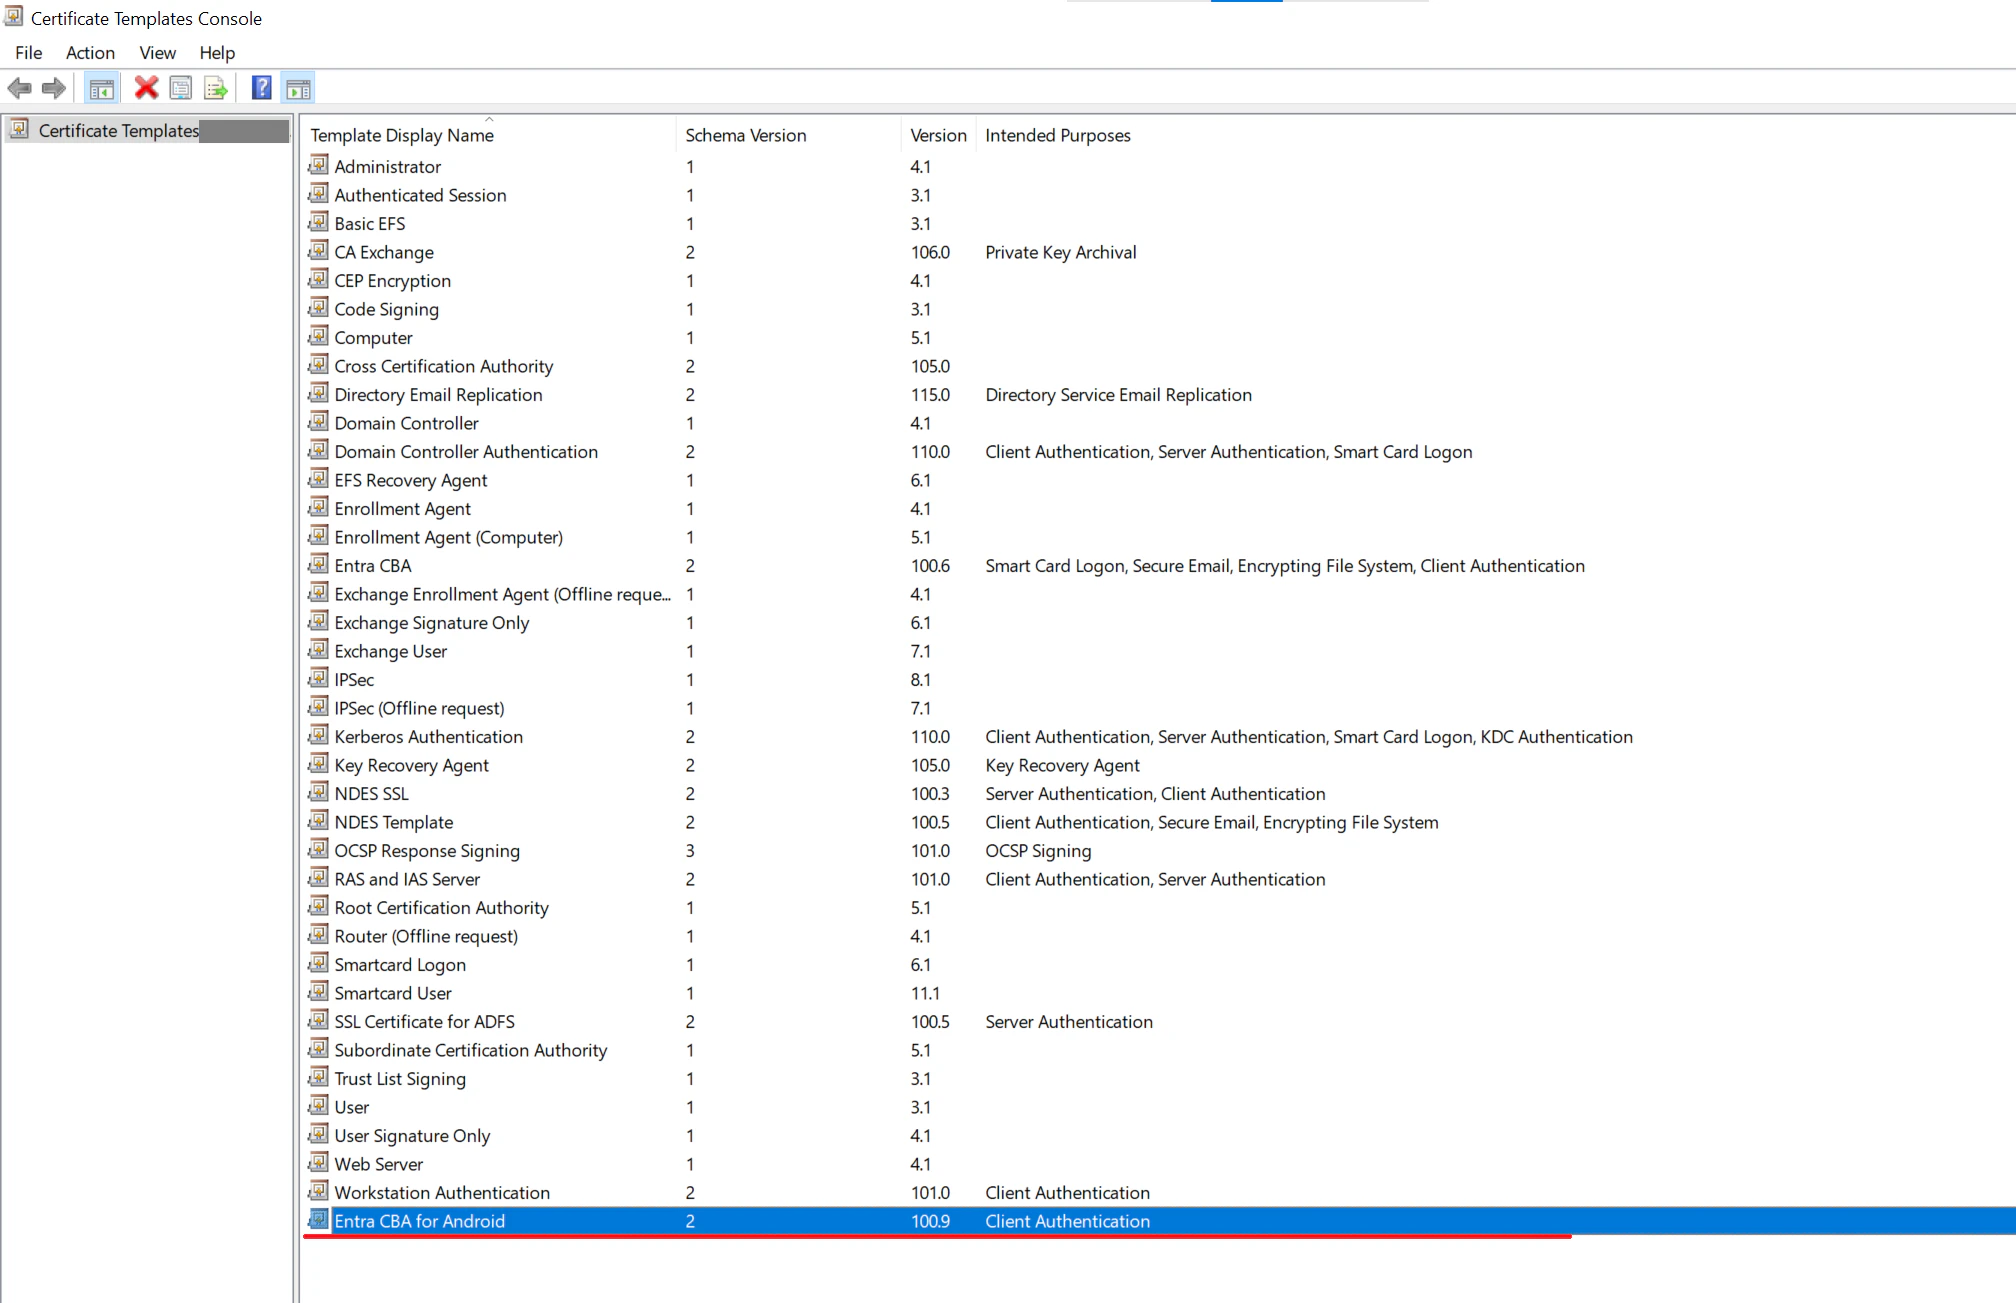Screen dimensions: 2016x1303
Task: Select the Router (Offline request) template
Action: (x=426, y=936)
